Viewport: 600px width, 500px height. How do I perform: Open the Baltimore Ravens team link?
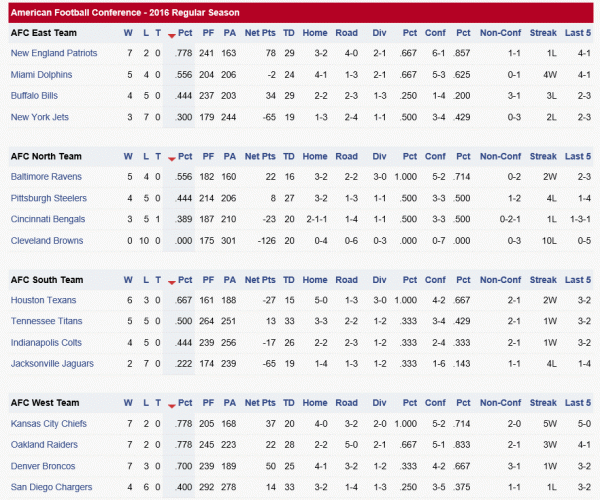(46, 177)
